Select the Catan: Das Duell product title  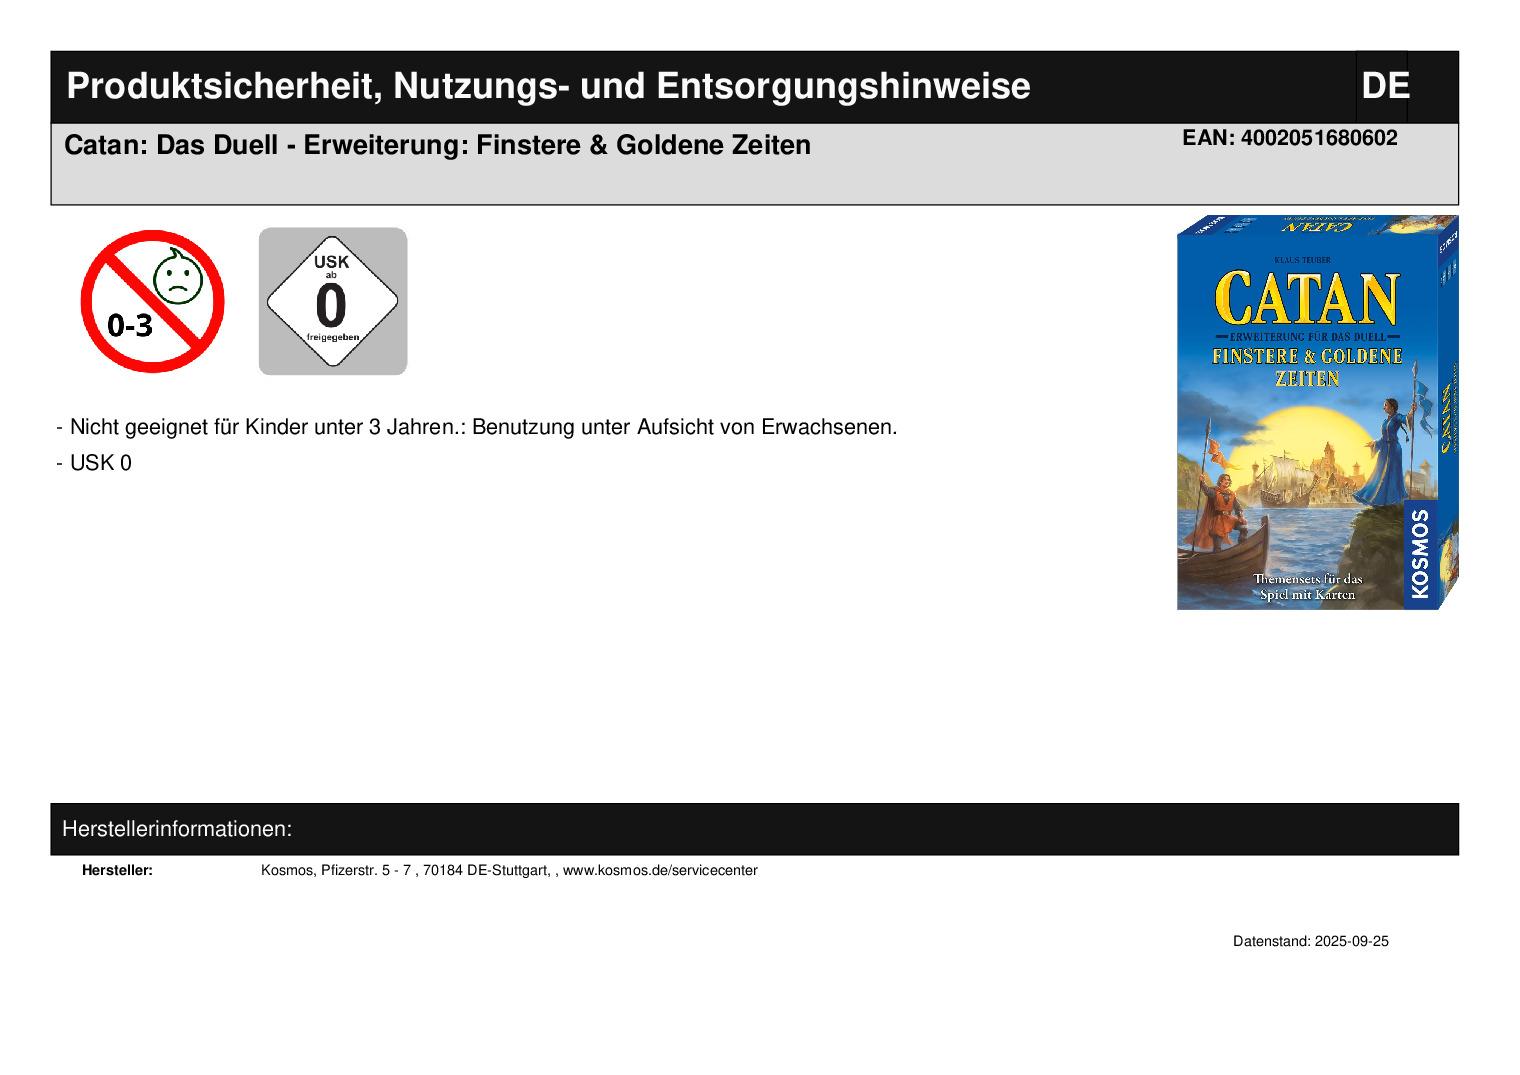(x=437, y=146)
